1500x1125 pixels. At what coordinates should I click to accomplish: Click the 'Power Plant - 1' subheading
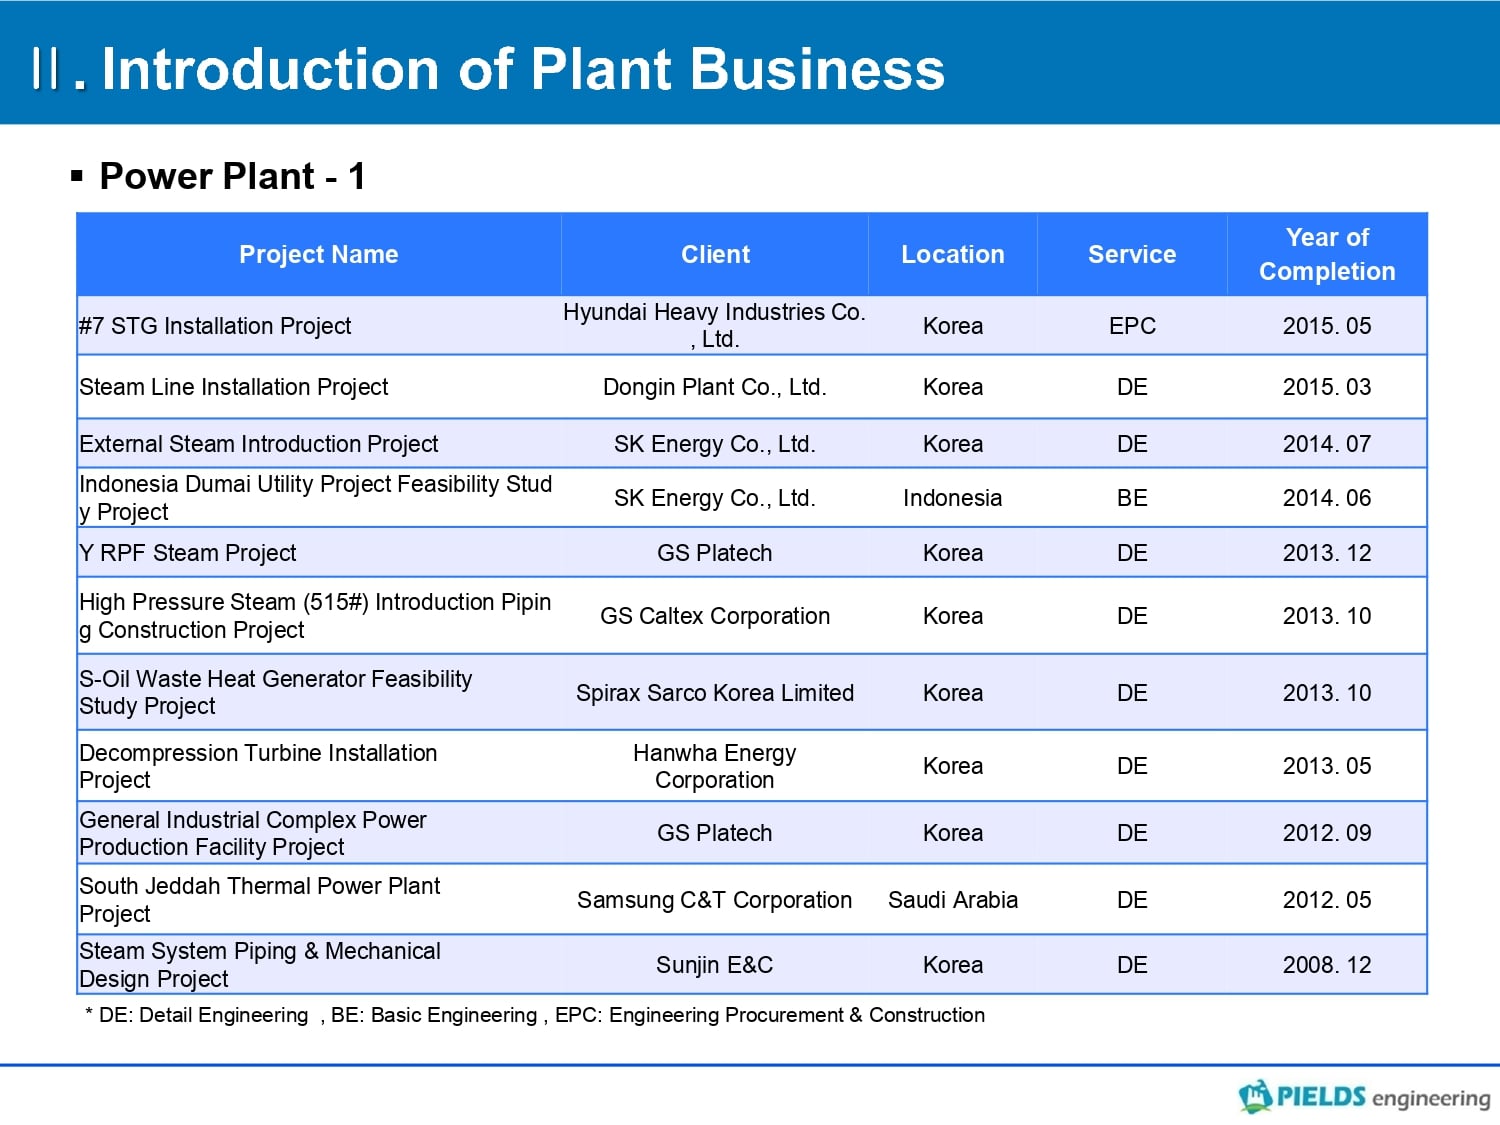232,176
